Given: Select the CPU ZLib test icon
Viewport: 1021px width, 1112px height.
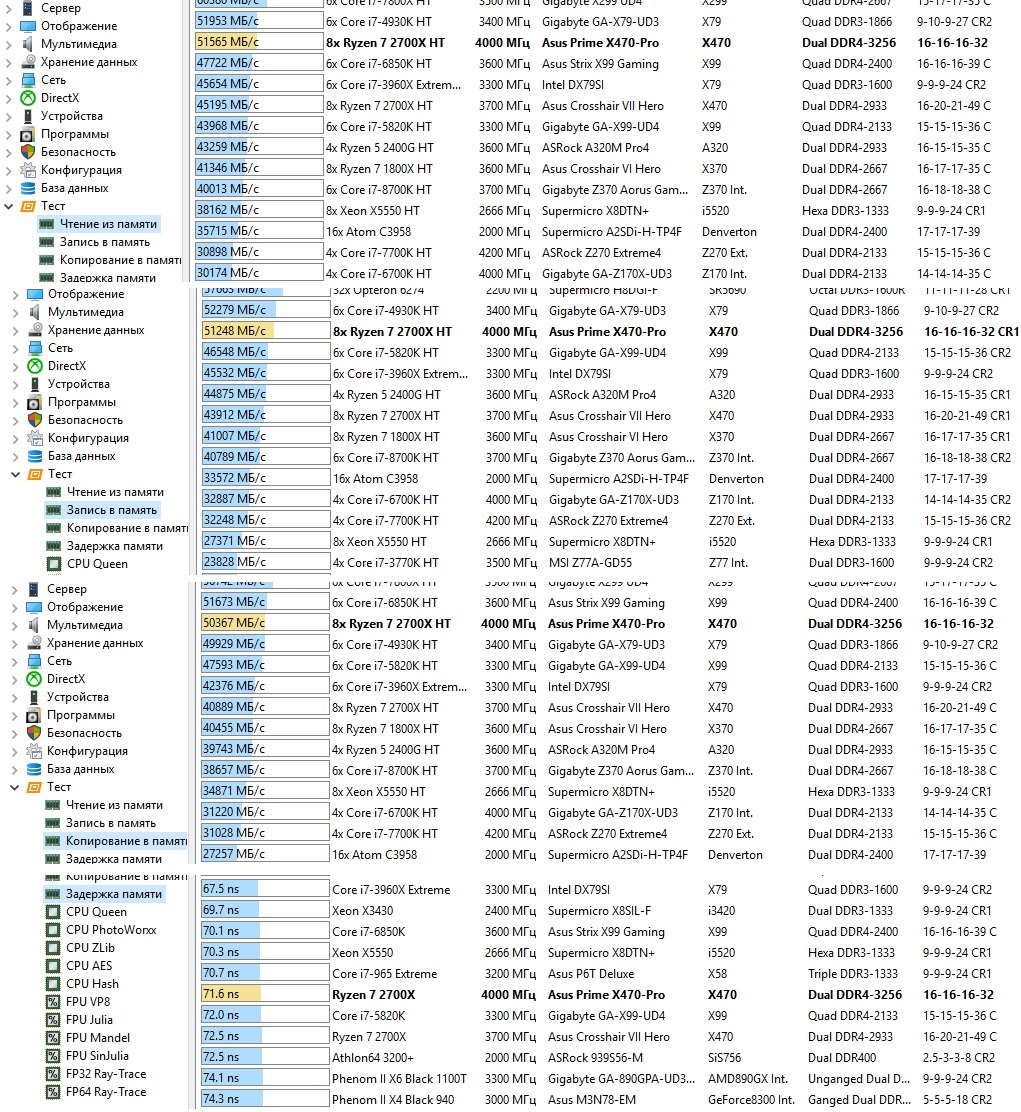Looking at the screenshot, I should click(x=53, y=947).
